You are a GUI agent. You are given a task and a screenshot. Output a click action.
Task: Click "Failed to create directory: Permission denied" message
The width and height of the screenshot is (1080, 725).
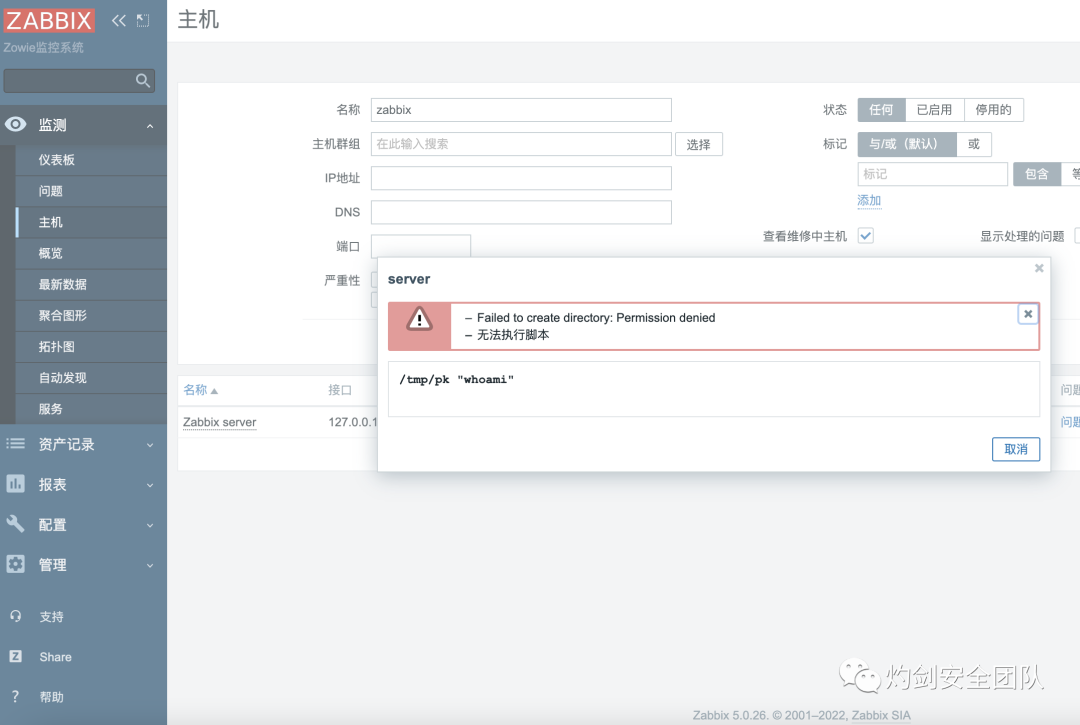click(596, 317)
